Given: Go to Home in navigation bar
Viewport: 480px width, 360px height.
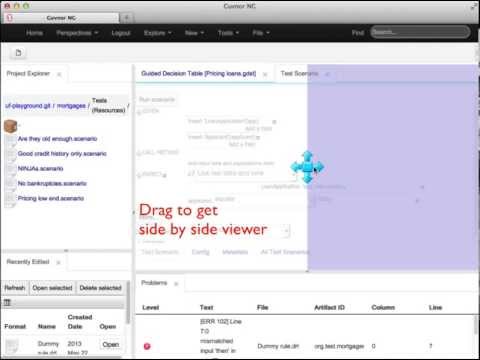Looking at the screenshot, I should click(34, 33).
